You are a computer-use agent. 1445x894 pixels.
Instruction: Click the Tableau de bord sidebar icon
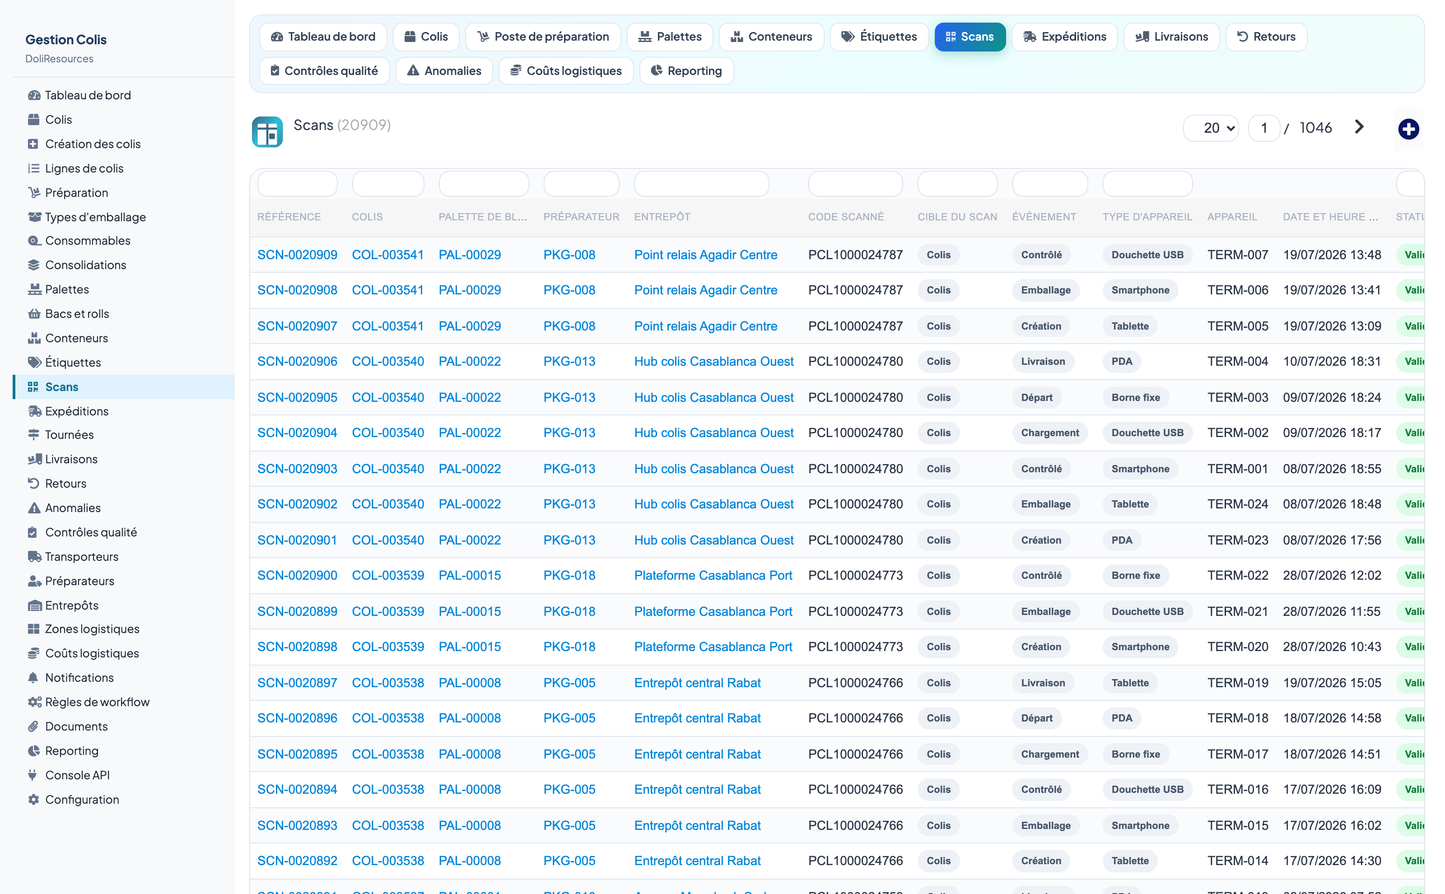(34, 96)
